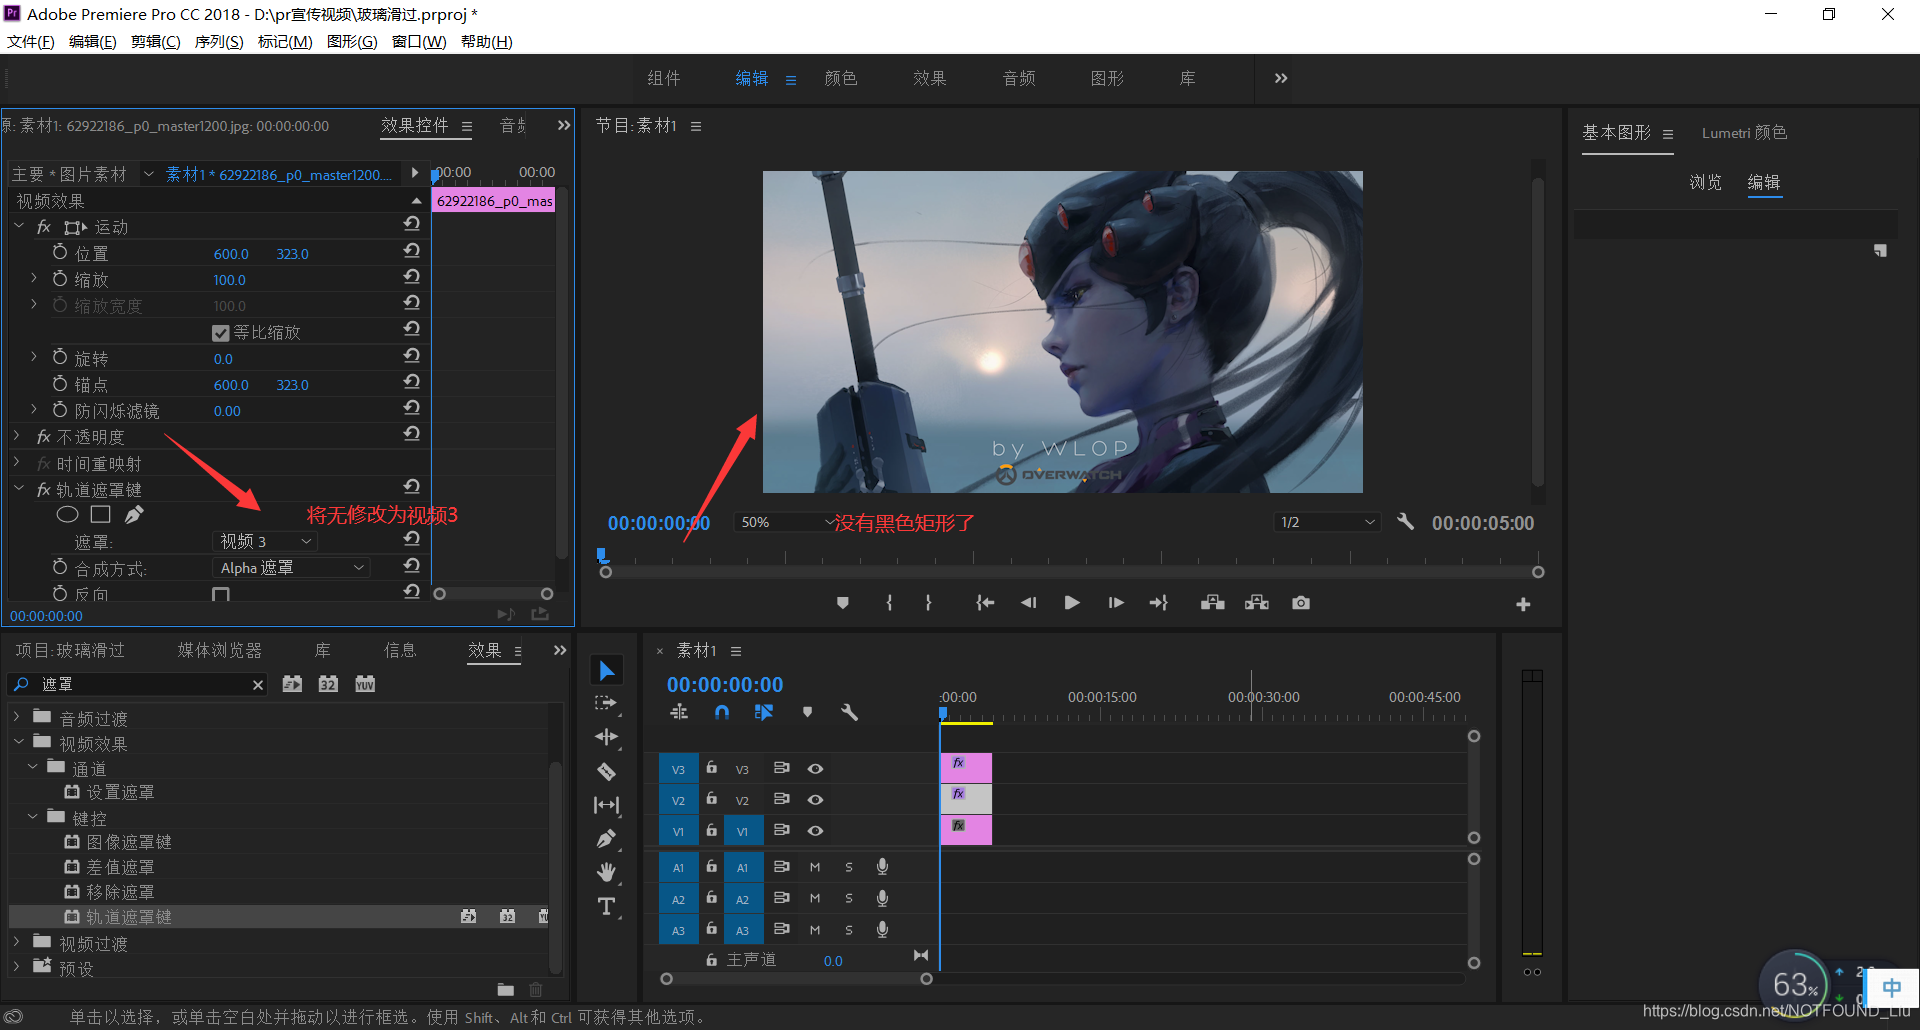Click the Add Marker button in program monitor

843,603
